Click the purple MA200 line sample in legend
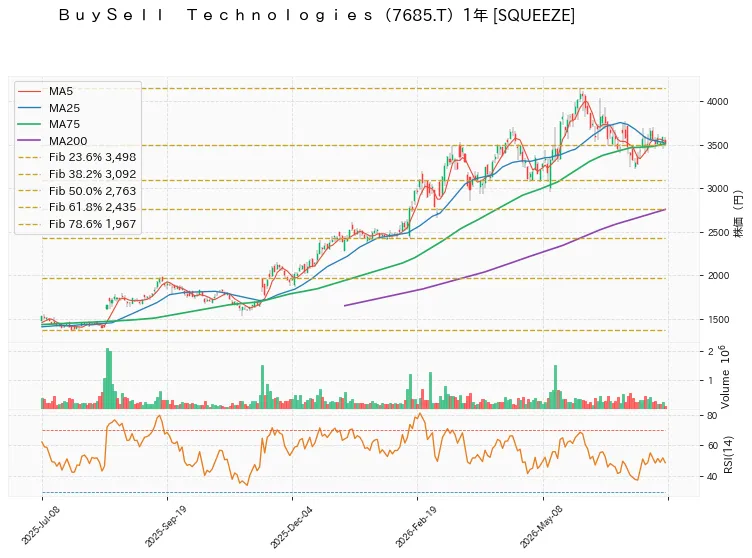 click(x=29, y=141)
